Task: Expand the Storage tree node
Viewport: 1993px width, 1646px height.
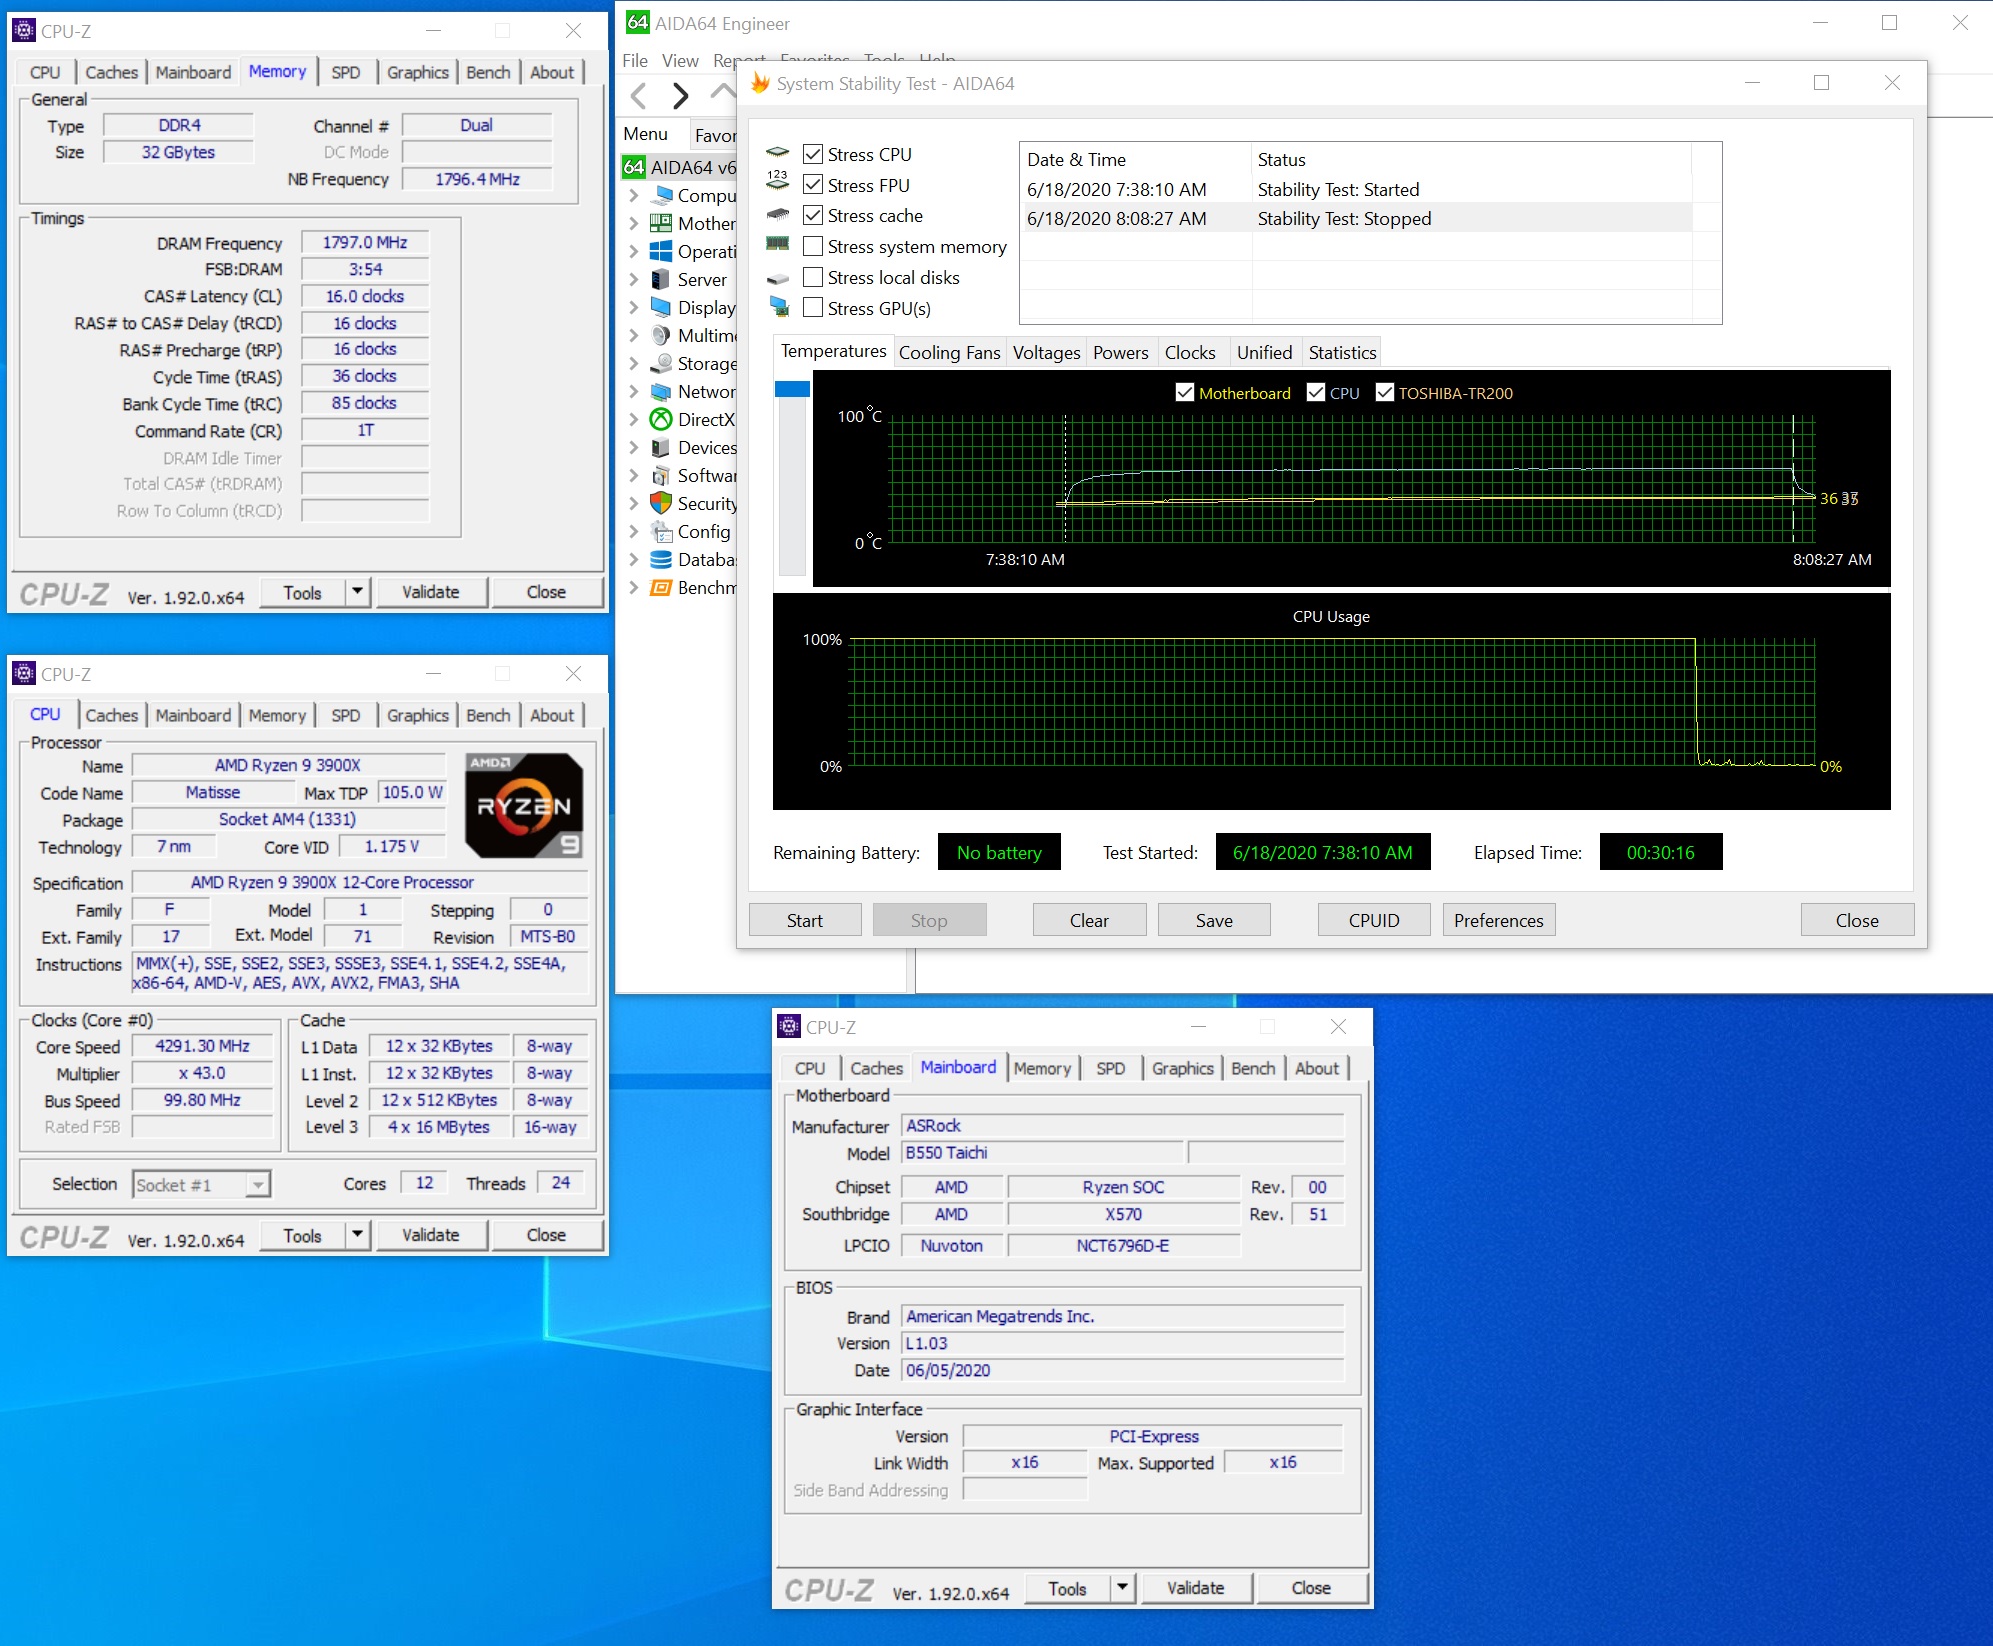Action: click(x=633, y=364)
